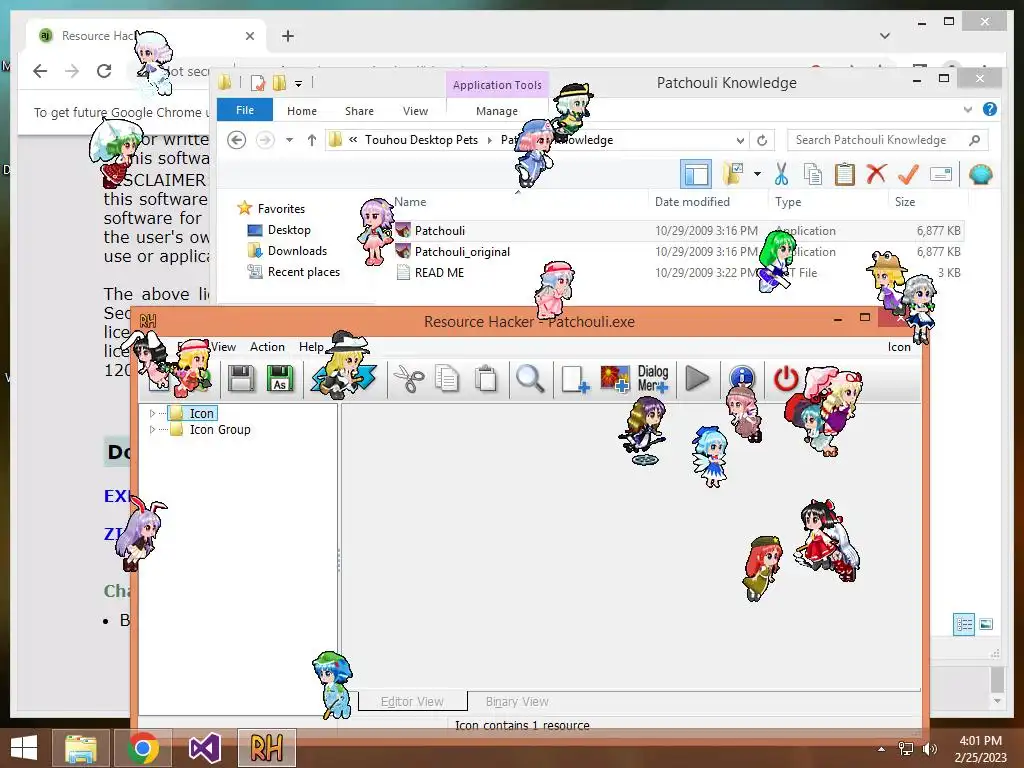Click the Explorer Back arrow
1024x768 pixels.
[236, 140]
